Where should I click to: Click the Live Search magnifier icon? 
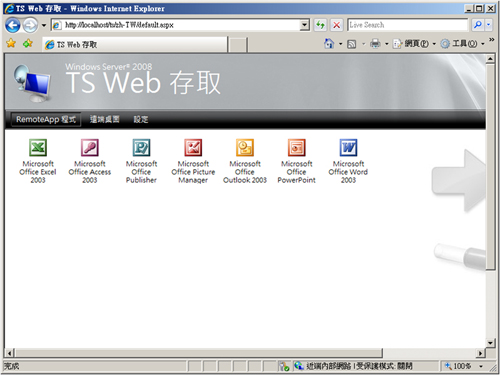click(x=477, y=25)
